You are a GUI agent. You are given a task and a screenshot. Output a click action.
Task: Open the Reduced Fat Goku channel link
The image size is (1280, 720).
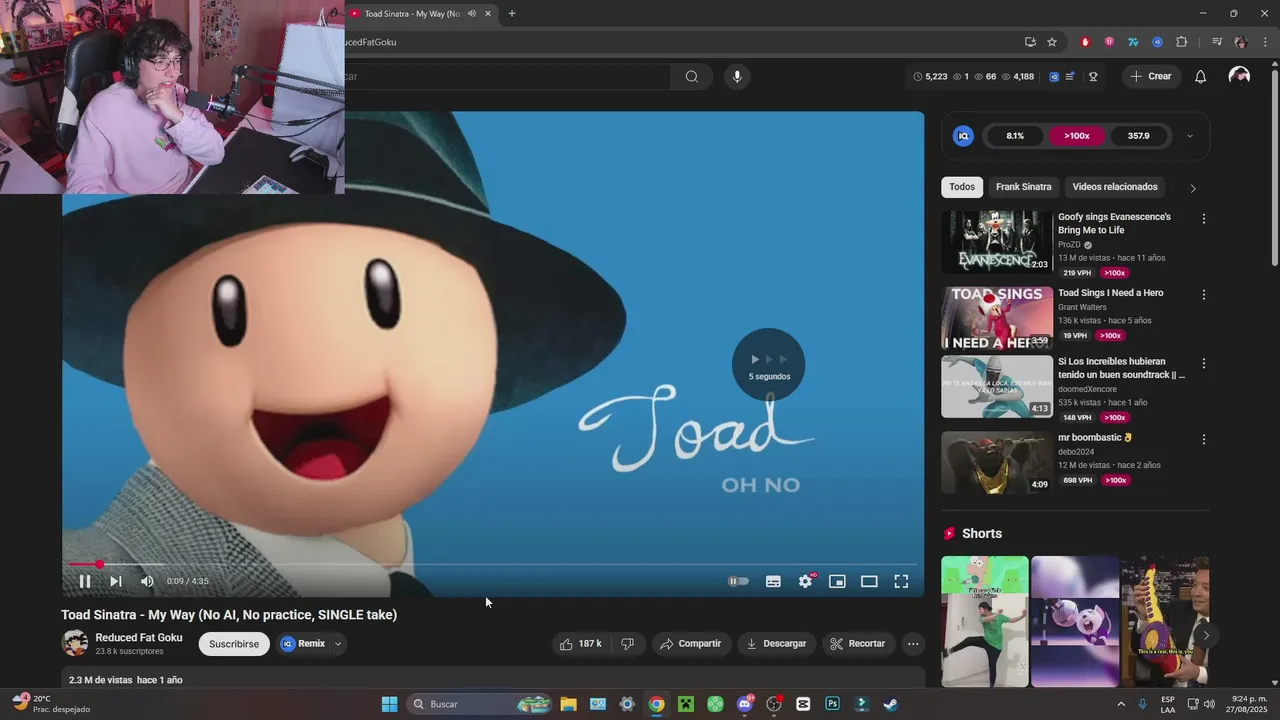point(139,637)
